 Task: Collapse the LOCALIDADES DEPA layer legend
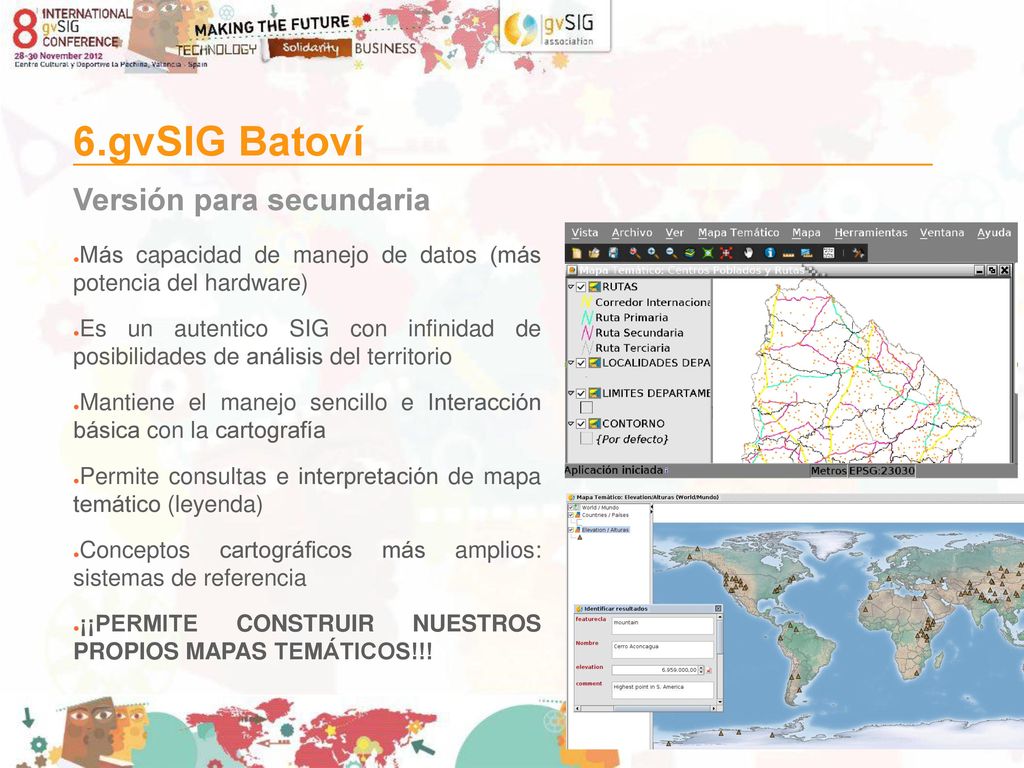pyautogui.click(x=571, y=362)
